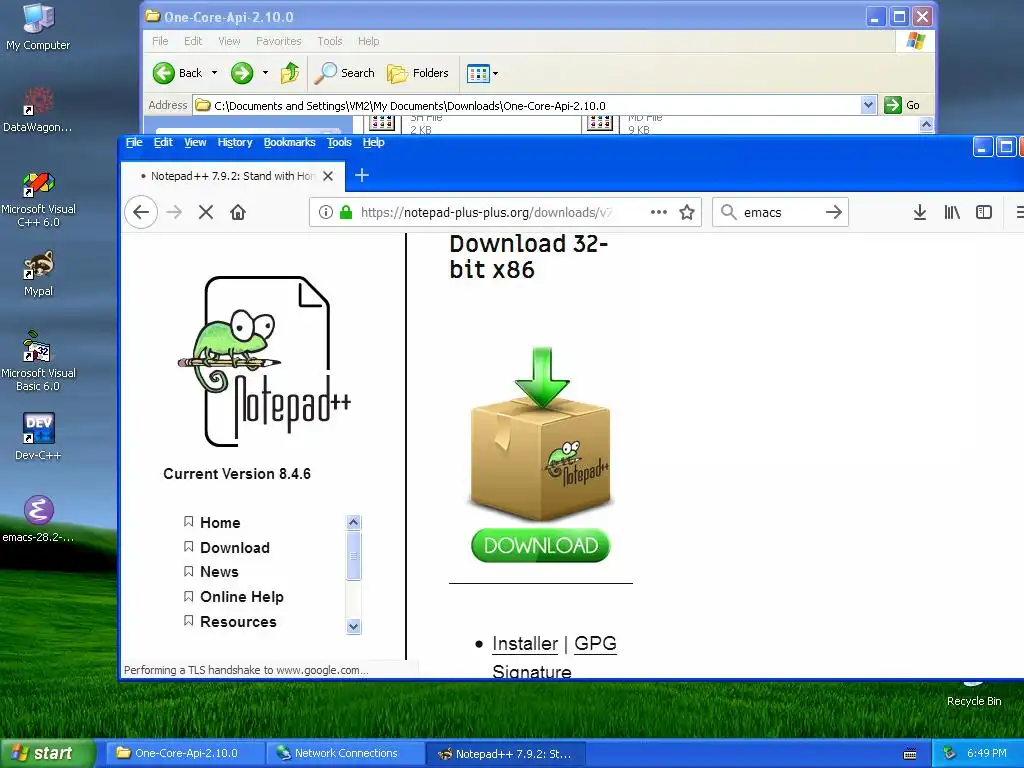Screen dimensions: 1024x768
Task: Open the Windows start menu
Action: coord(47,753)
